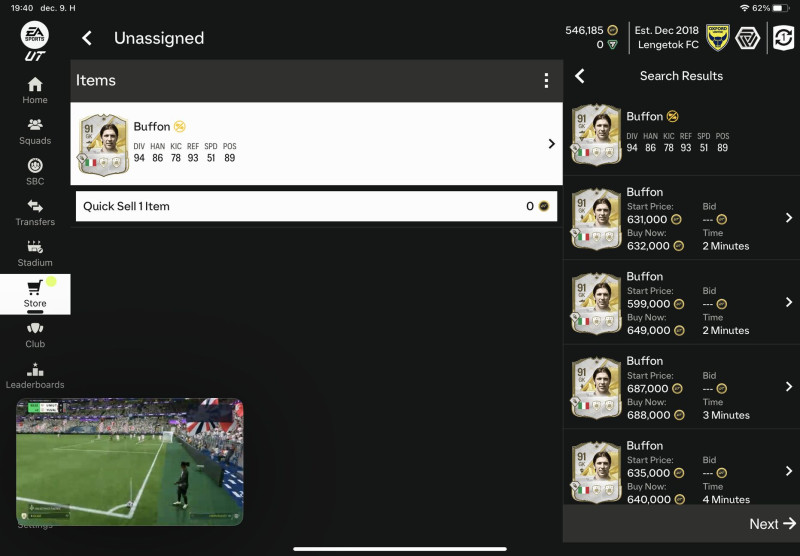Go back from Search Results panel
800x556 pixels.
click(x=580, y=76)
